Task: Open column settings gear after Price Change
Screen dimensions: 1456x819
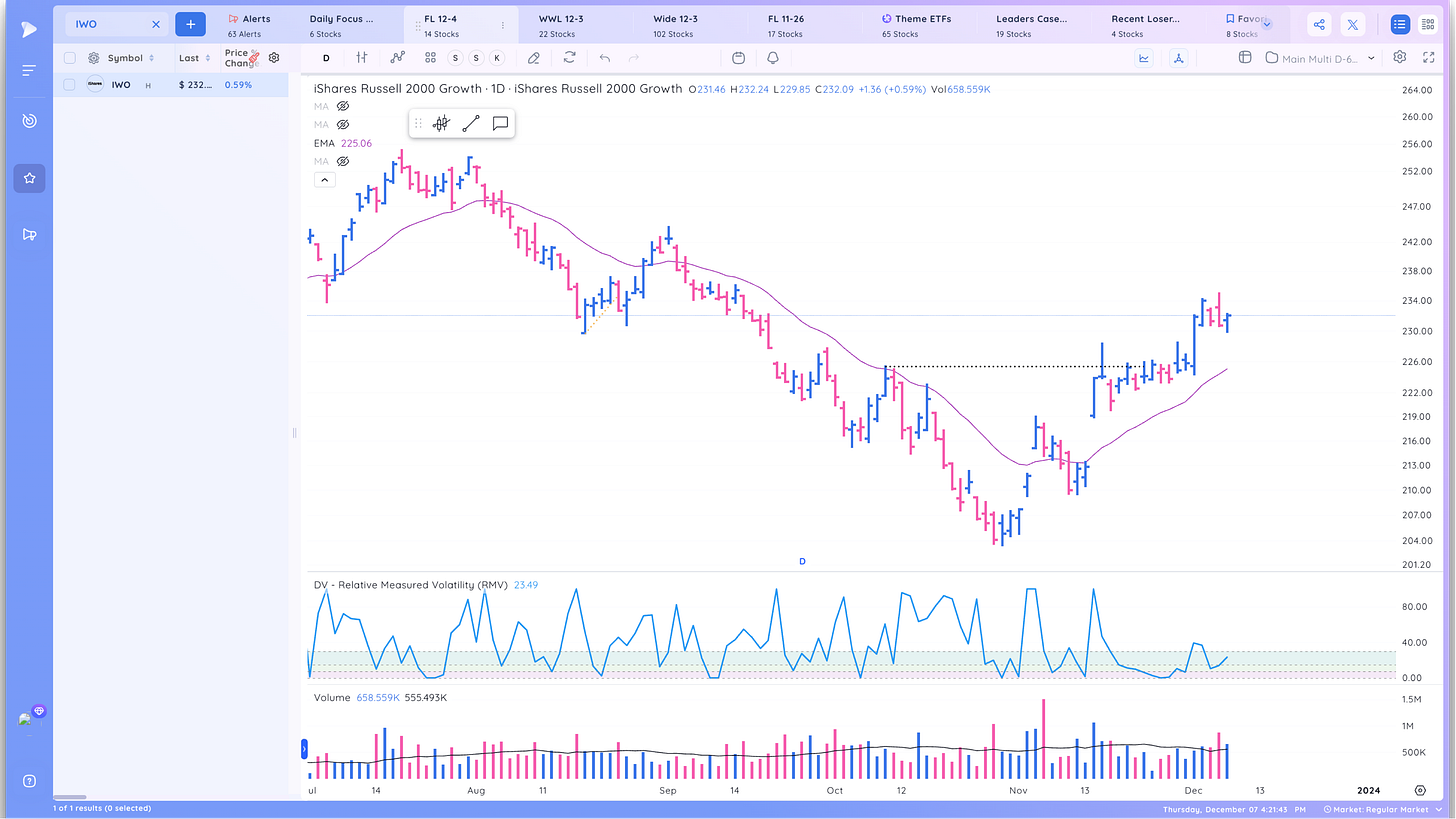Action: (x=274, y=58)
